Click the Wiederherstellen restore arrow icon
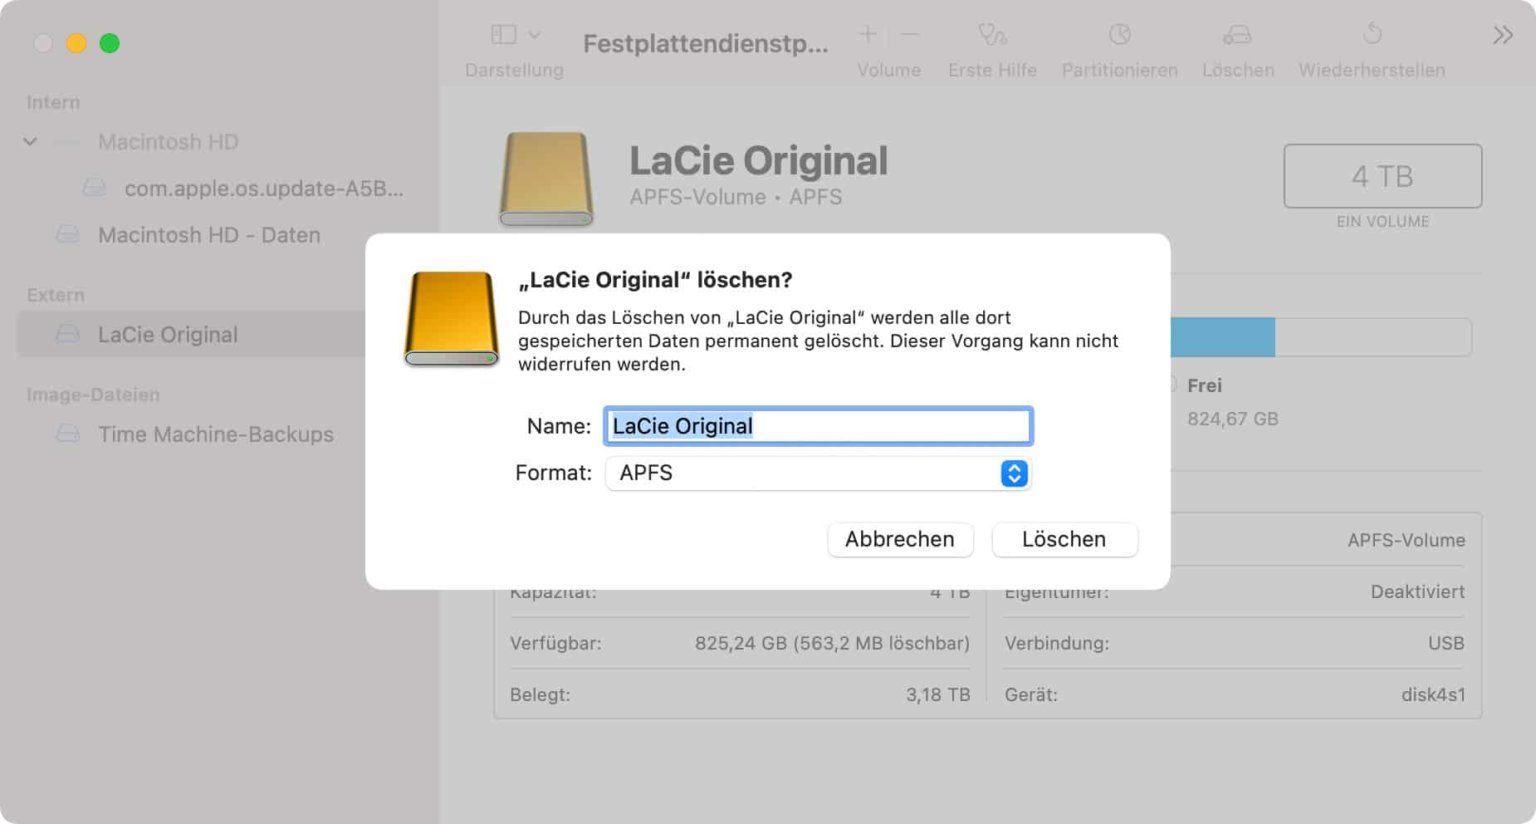 point(1372,34)
